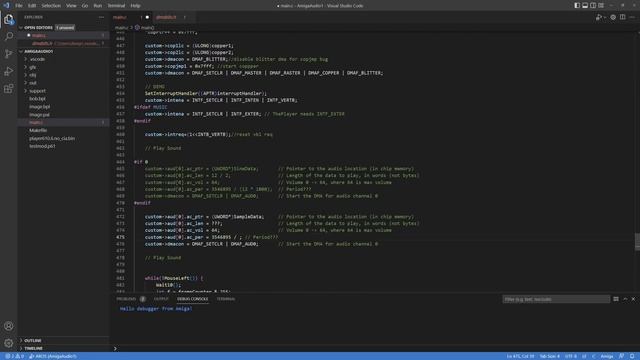Select main.c in the file tree
Viewport: 640px width, 360px height.
[64, 122]
